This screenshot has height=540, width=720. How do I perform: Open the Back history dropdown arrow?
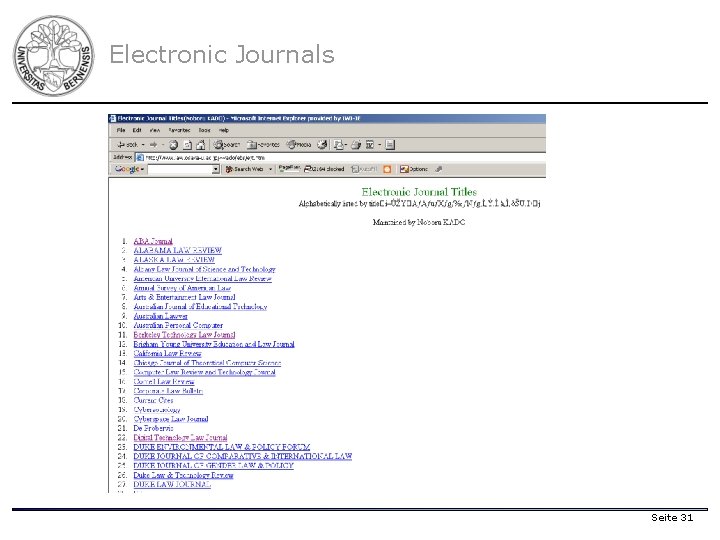coord(143,145)
